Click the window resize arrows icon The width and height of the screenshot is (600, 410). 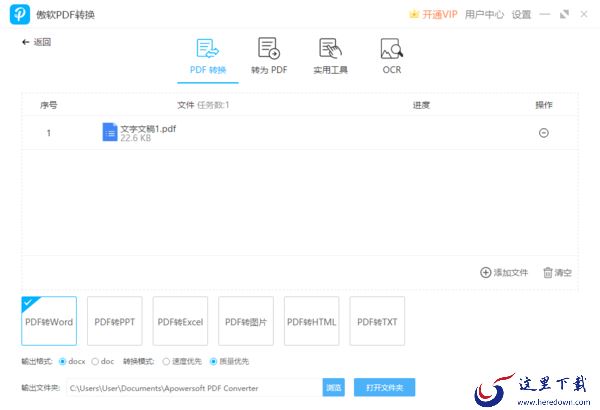(x=564, y=15)
